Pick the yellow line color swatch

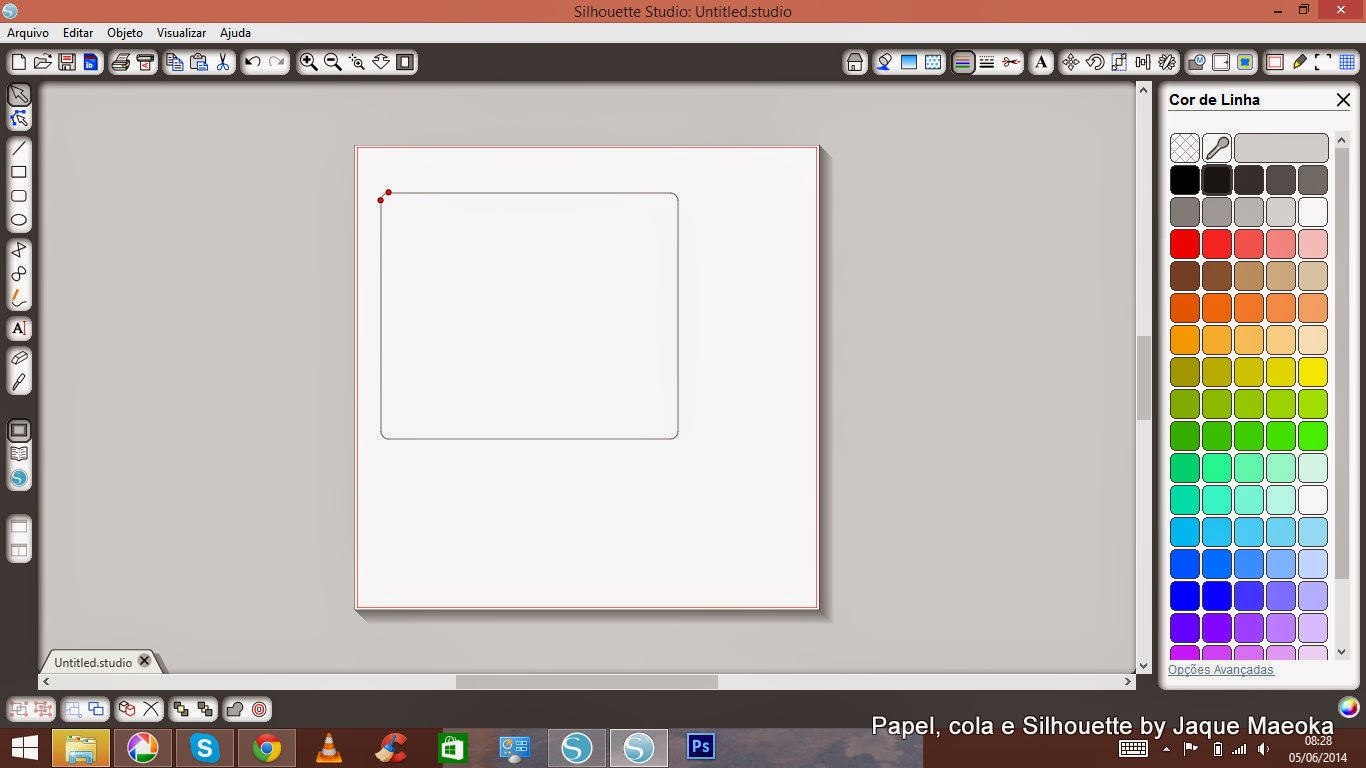[1313, 372]
